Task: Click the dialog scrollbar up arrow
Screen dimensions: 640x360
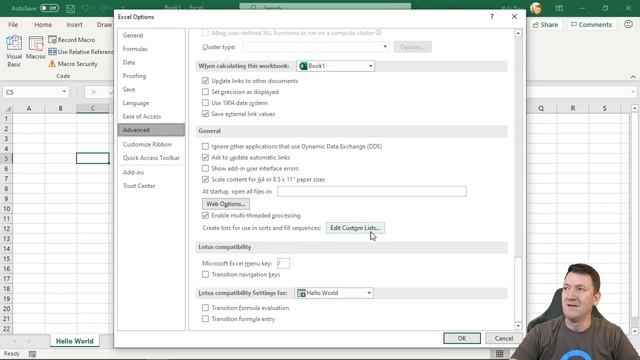Action: 518,33
